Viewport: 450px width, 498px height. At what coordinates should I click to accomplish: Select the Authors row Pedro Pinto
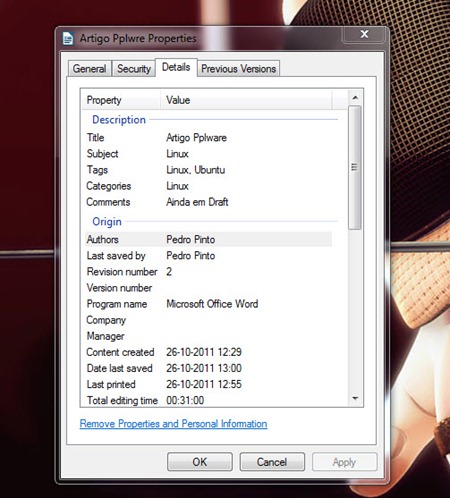(208, 239)
